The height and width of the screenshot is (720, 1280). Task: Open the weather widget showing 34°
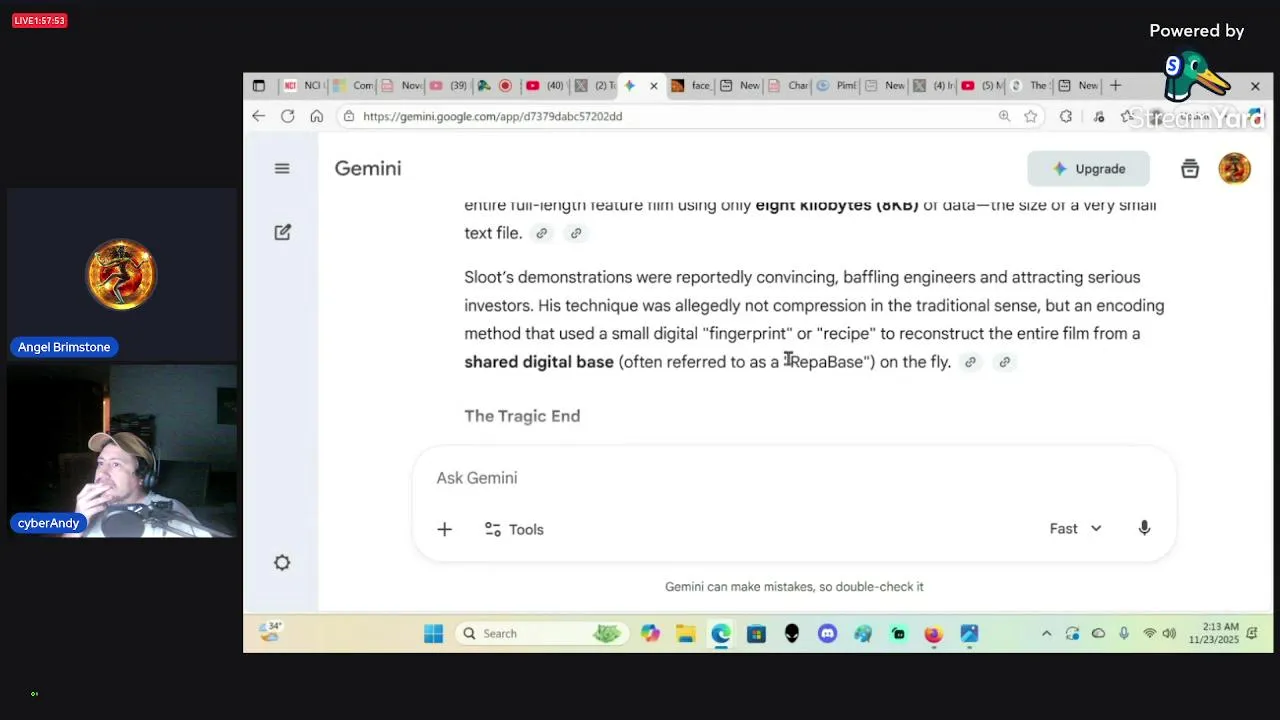270,632
